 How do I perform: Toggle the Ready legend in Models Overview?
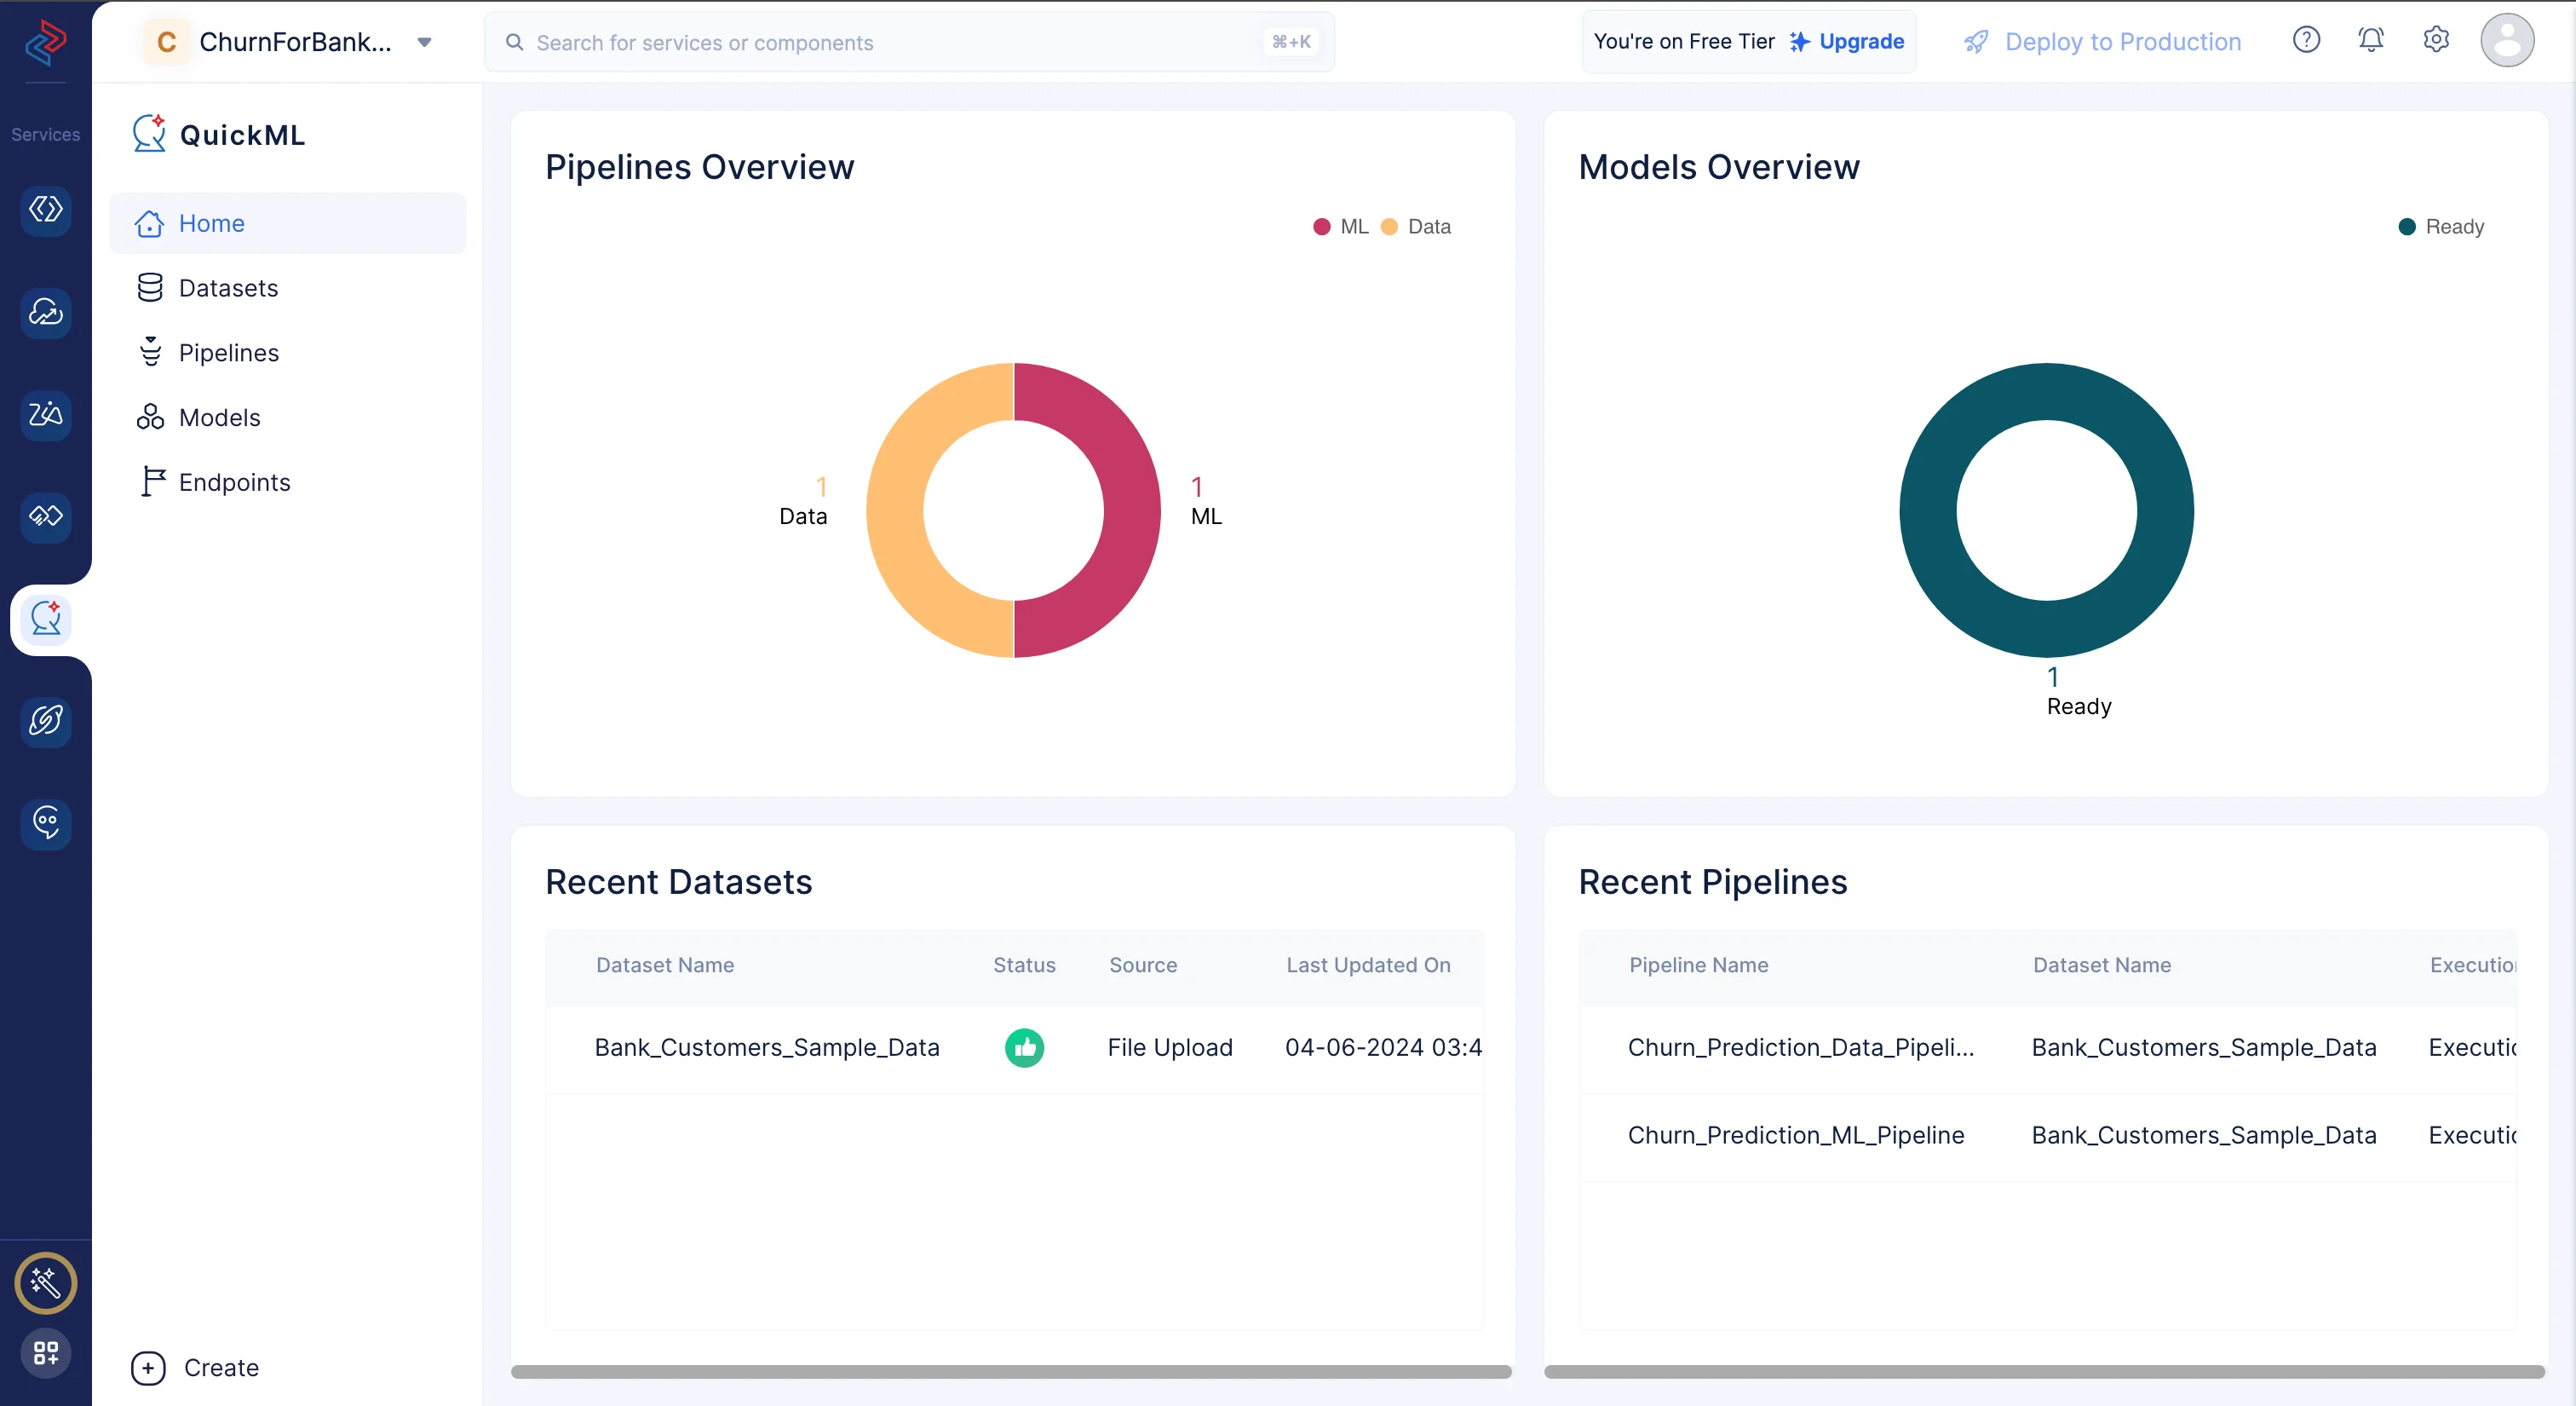tap(2441, 227)
